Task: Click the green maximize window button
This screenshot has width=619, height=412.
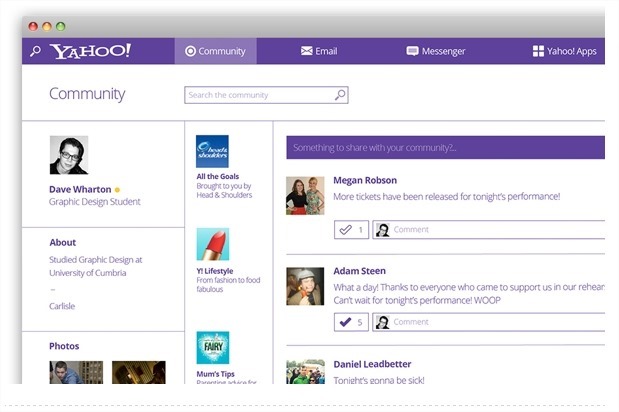Action: tap(60, 26)
